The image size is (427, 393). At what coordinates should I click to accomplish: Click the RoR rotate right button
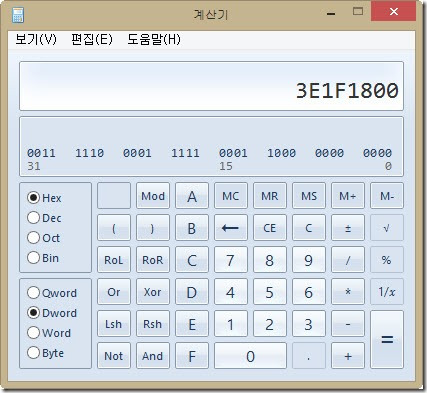point(153,260)
